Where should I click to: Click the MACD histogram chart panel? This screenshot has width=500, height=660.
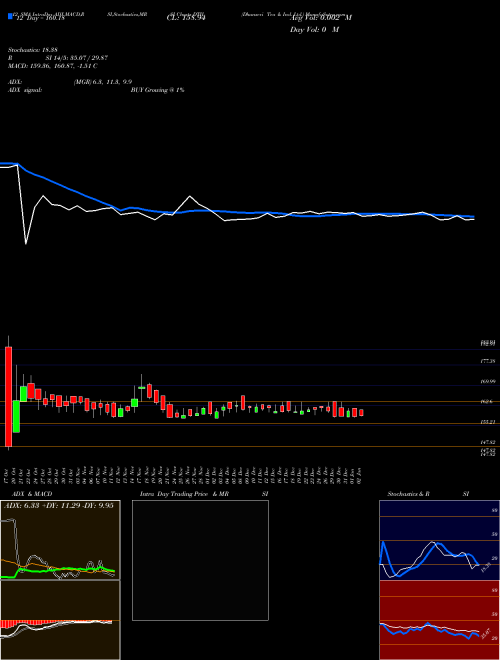pos(60,620)
